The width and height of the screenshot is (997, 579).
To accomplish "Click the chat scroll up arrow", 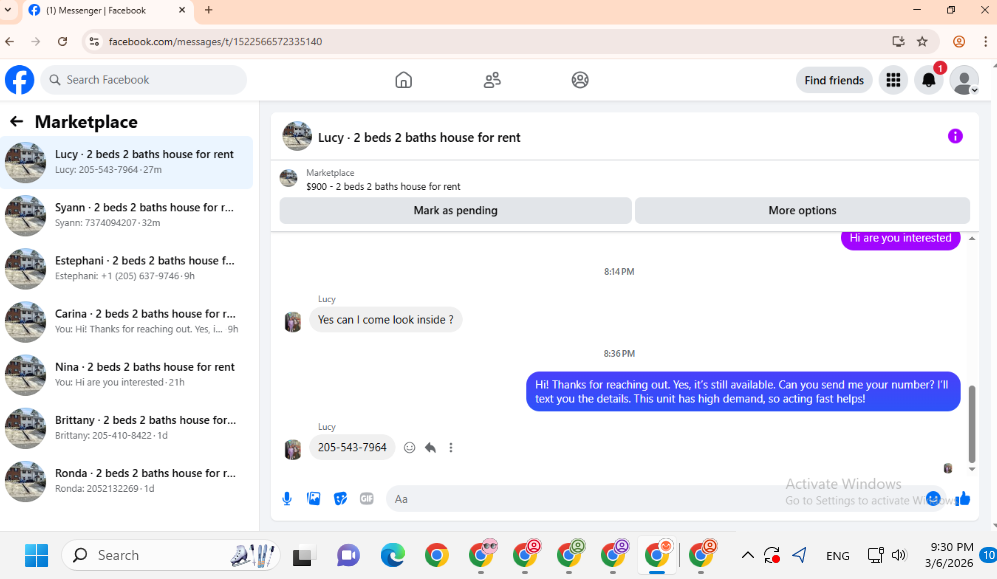I will [x=972, y=238].
